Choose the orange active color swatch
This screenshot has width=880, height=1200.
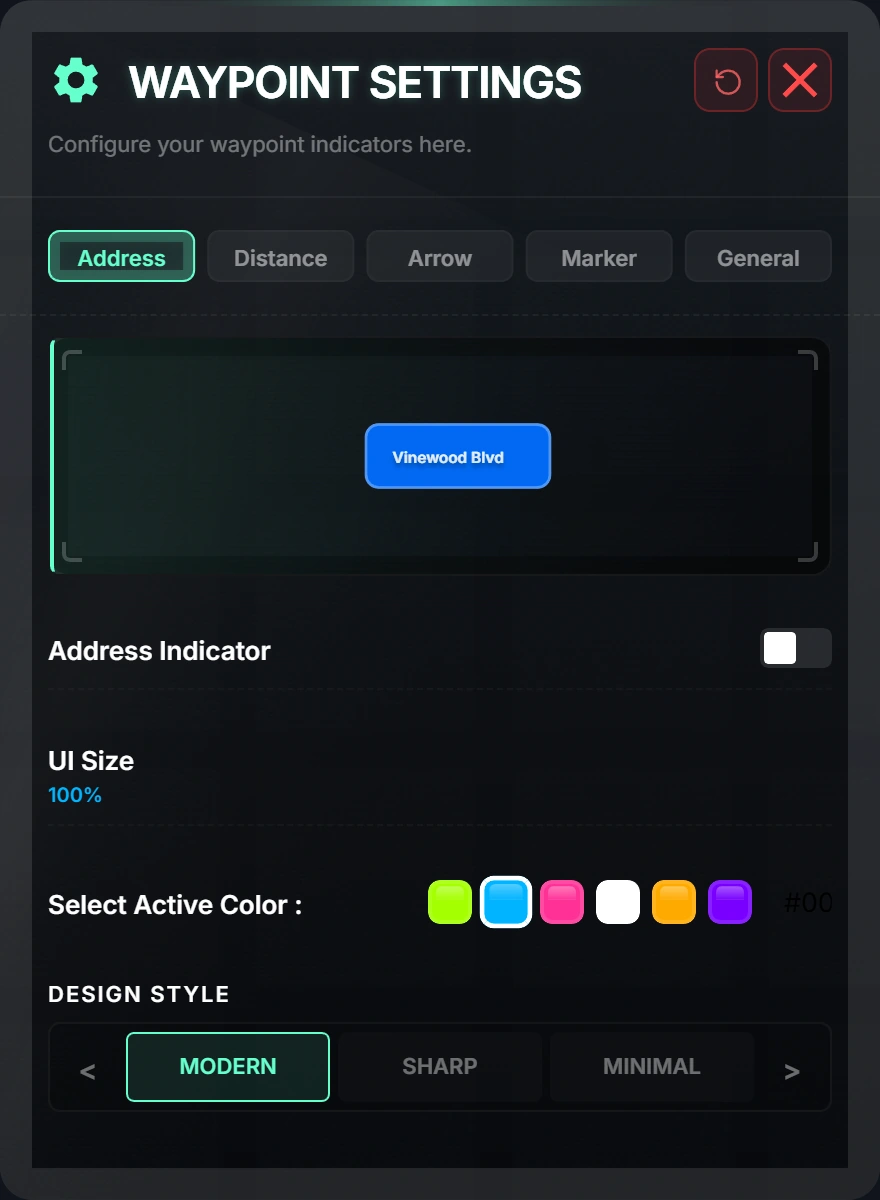click(674, 902)
